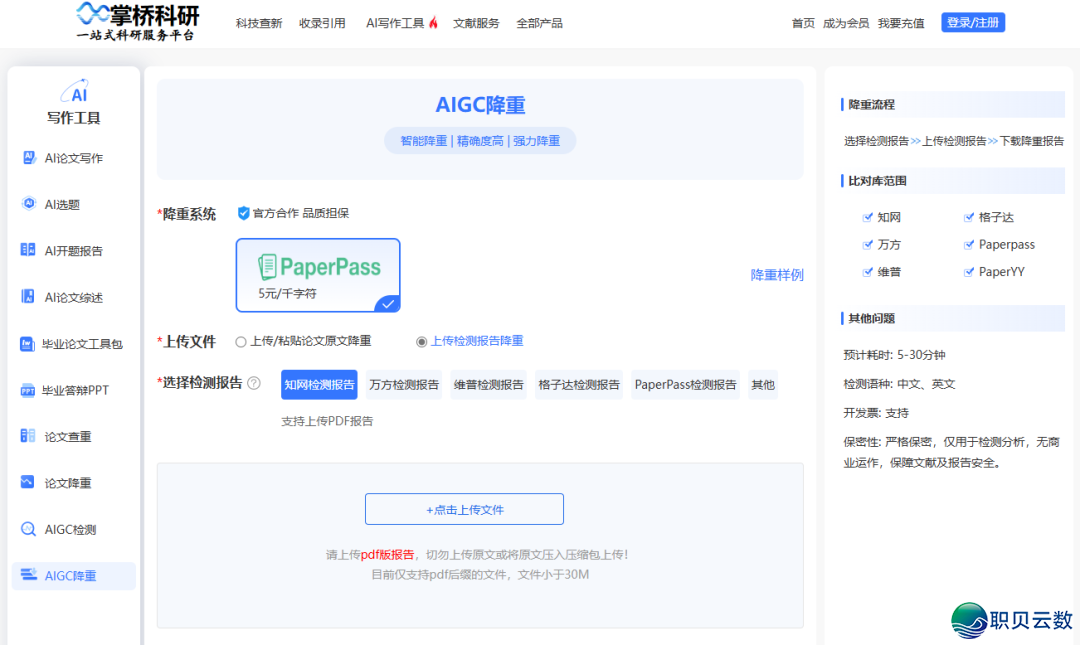Click the help question mark by 选择检测报告
1080x645 pixels.
pos(254,383)
